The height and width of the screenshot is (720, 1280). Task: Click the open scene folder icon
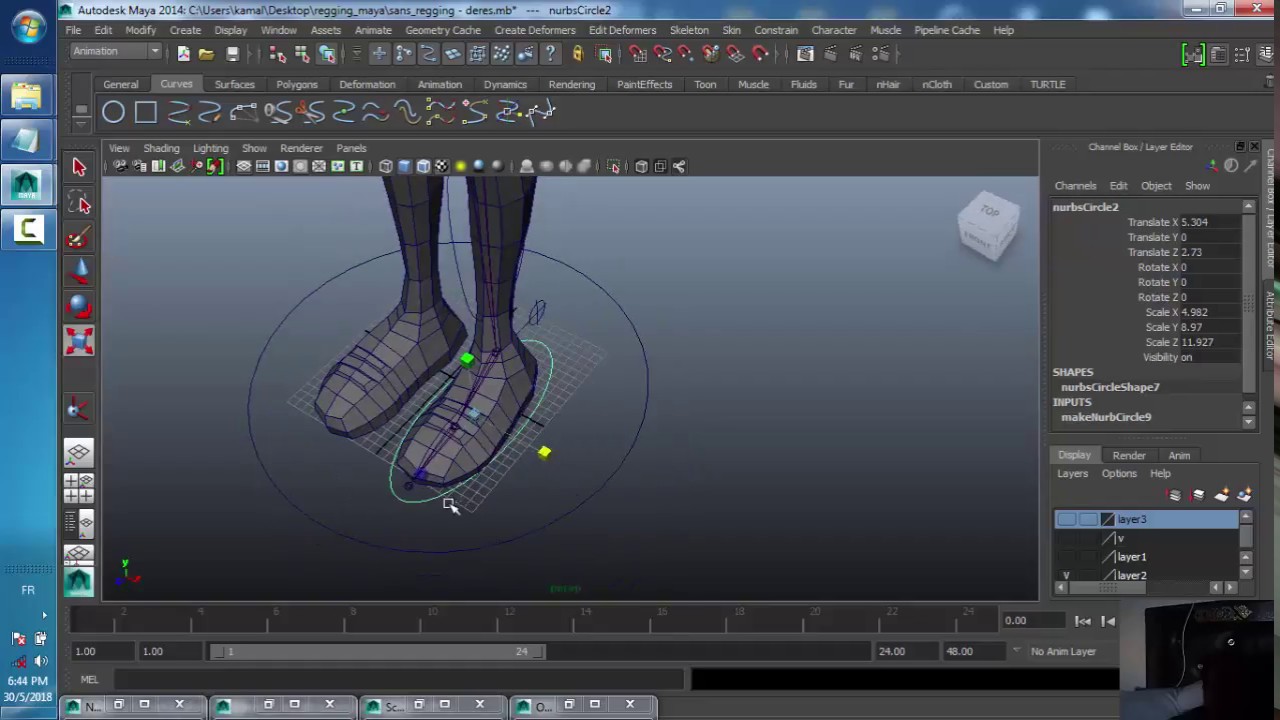tap(206, 54)
